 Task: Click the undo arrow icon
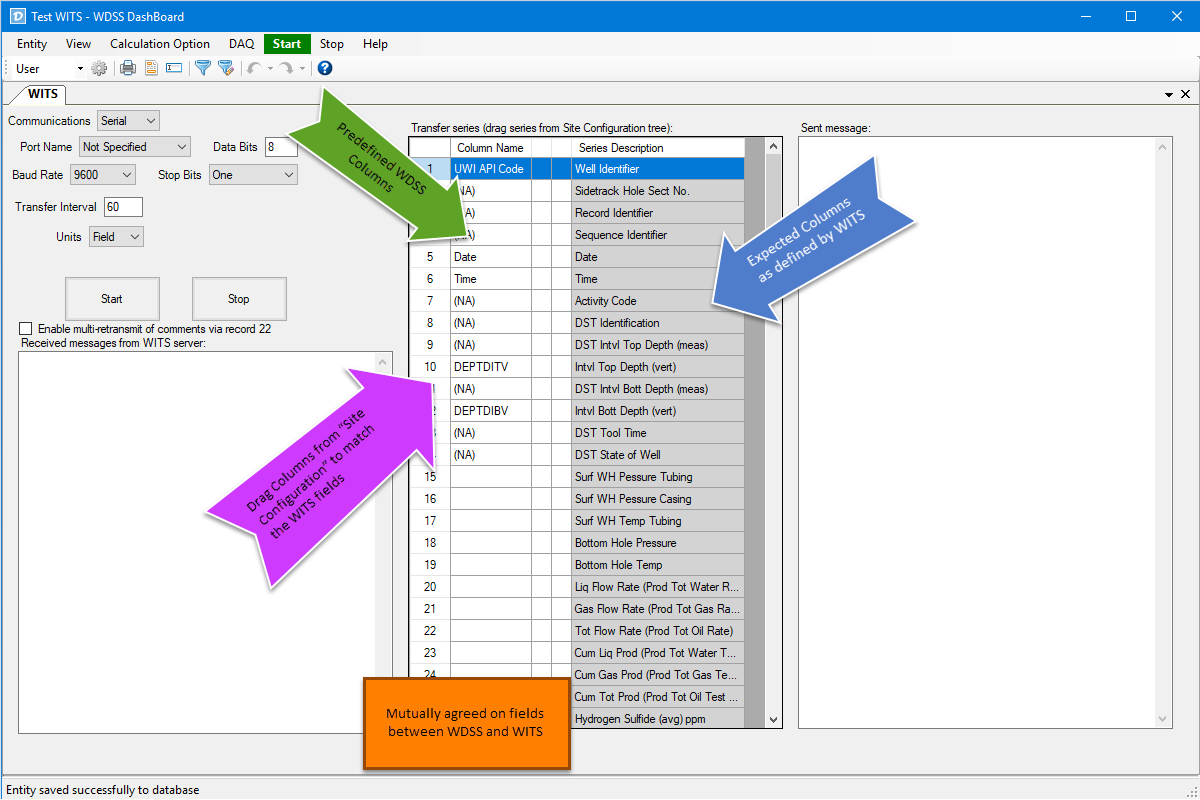(254, 68)
